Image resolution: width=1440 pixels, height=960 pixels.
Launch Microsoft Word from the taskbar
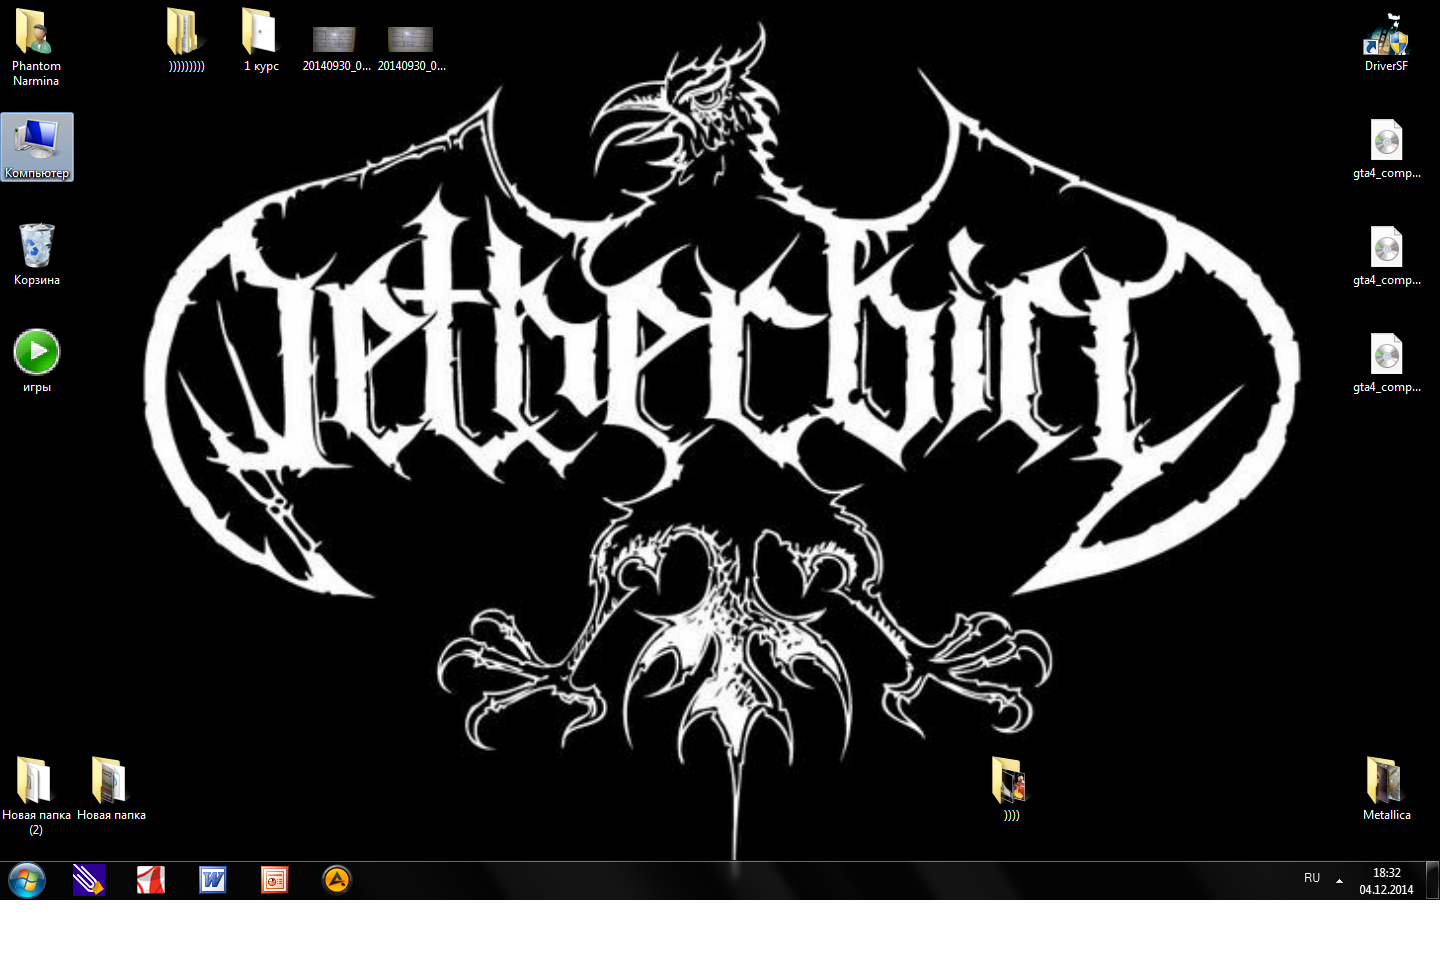[x=213, y=880]
